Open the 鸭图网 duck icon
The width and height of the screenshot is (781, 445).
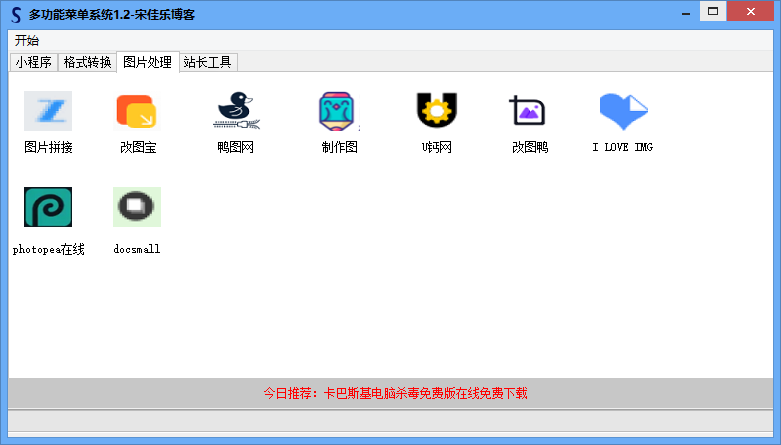coord(236,111)
